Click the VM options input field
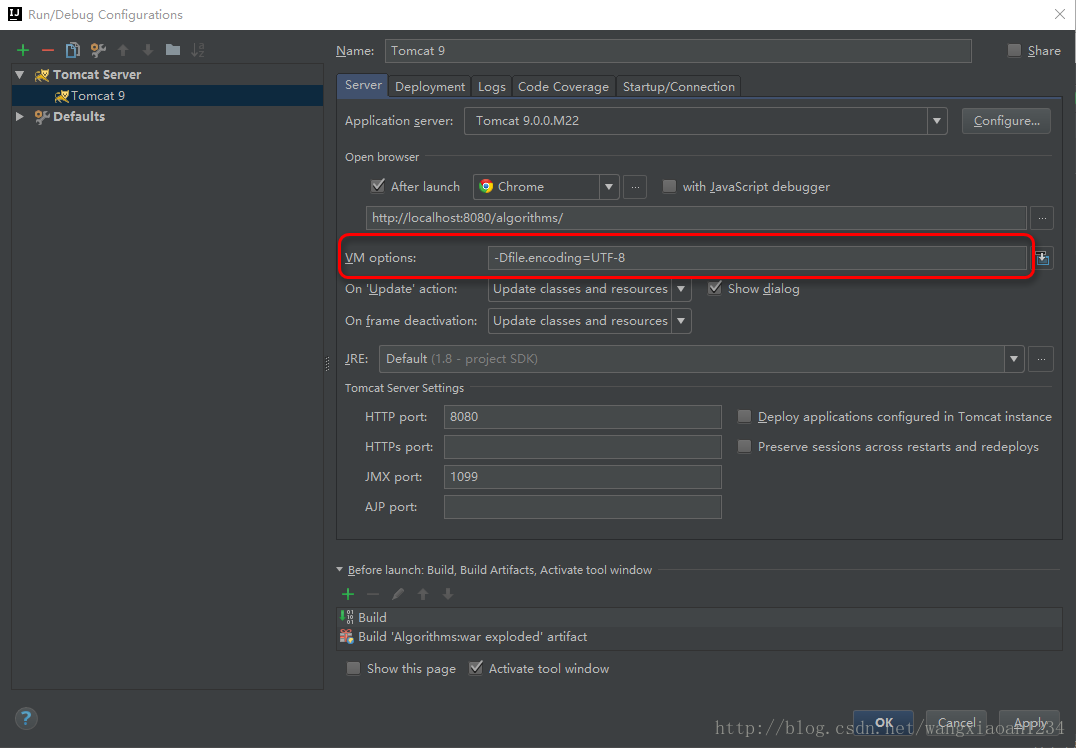This screenshot has width=1076, height=748. 757,258
